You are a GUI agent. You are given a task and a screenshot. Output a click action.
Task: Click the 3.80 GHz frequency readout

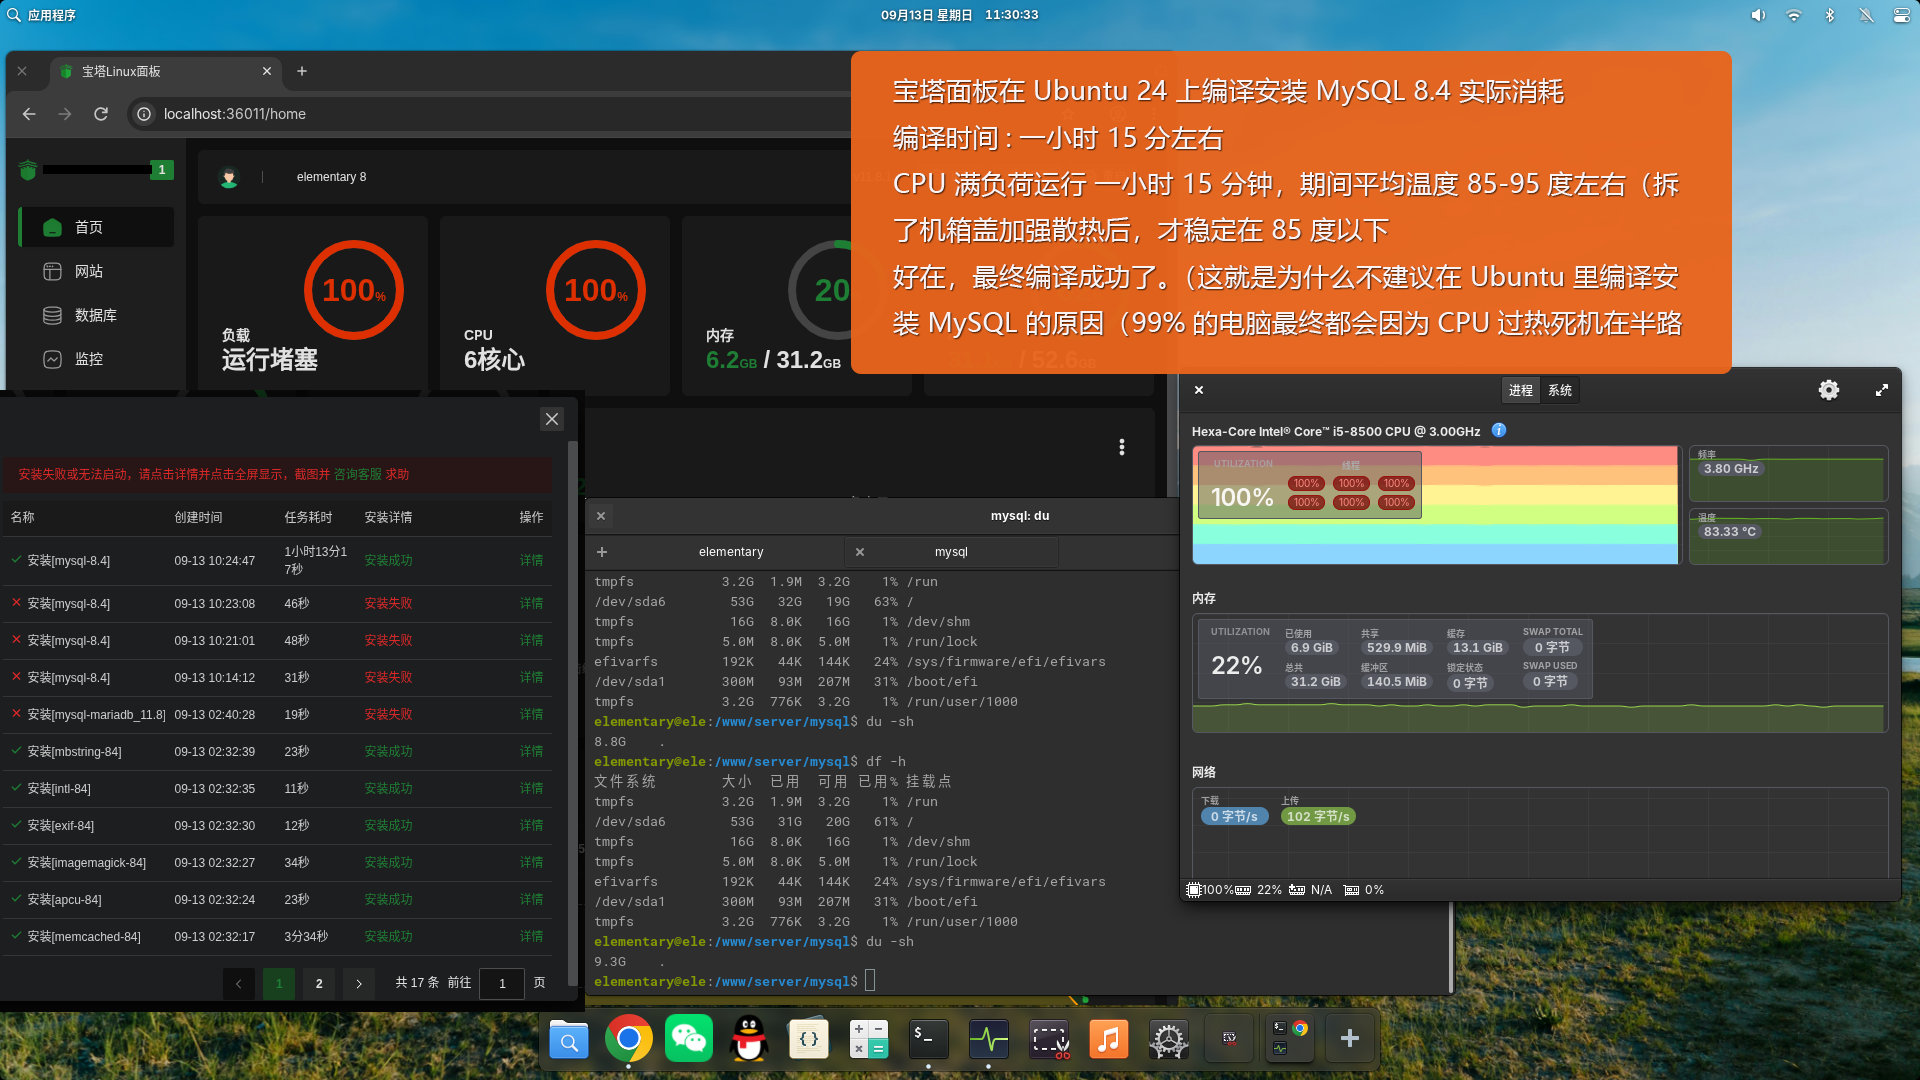coord(1731,469)
